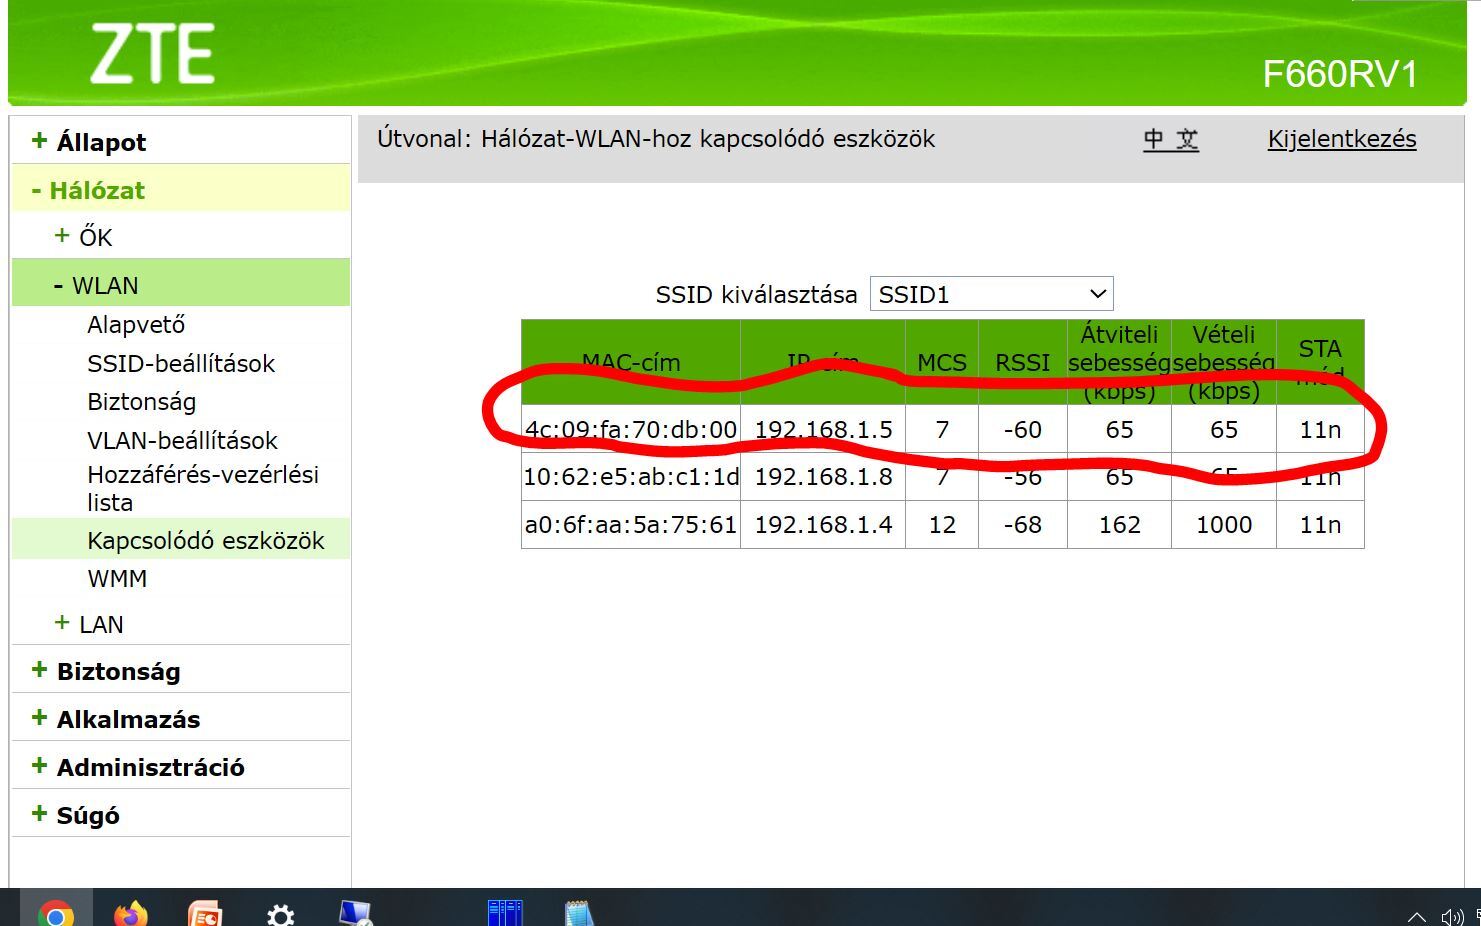The width and height of the screenshot is (1481, 926).
Task: Open Alapvető WLAN settings page
Action: click(136, 325)
